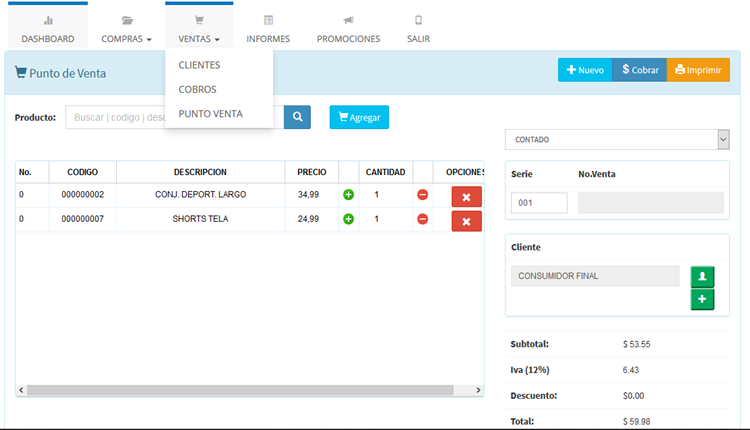Go to the DASHBOARD tab
Screen dimensions: 750x430
pyautogui.click(x=48, y=28)
